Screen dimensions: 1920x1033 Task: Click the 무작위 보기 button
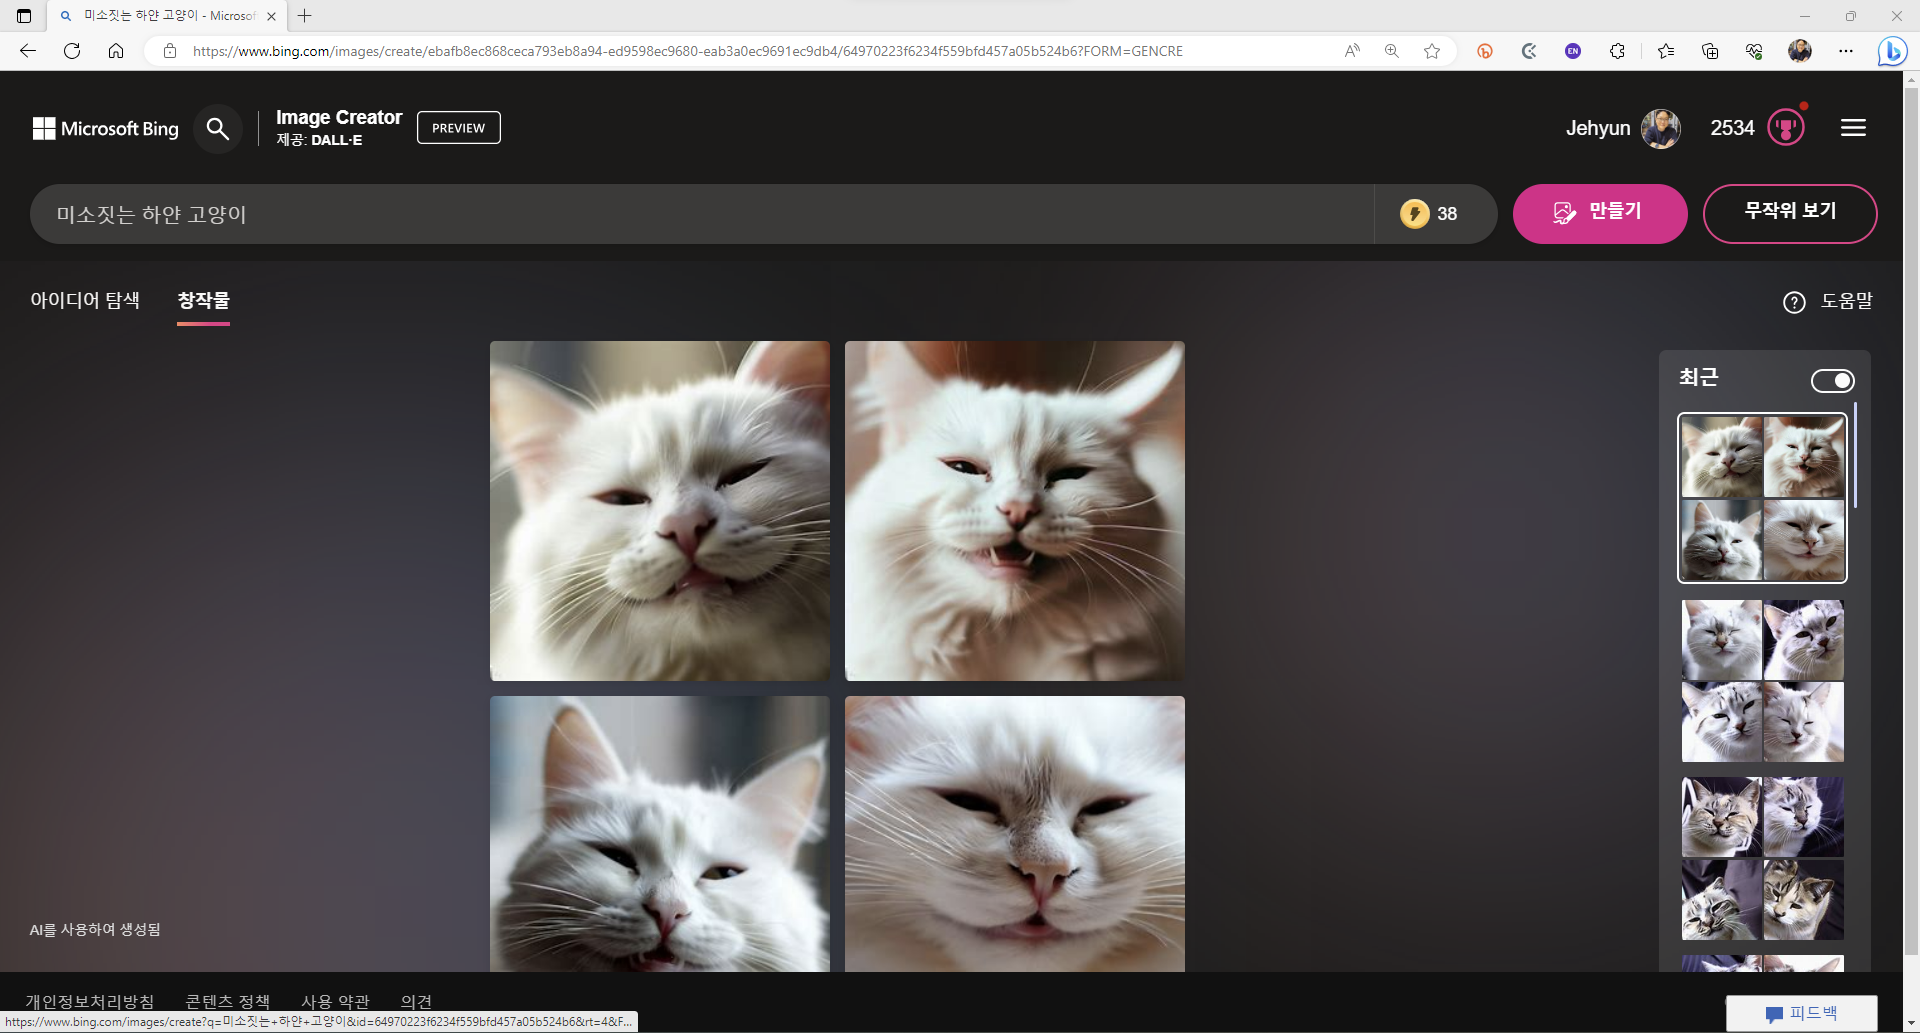(1790, 213)
